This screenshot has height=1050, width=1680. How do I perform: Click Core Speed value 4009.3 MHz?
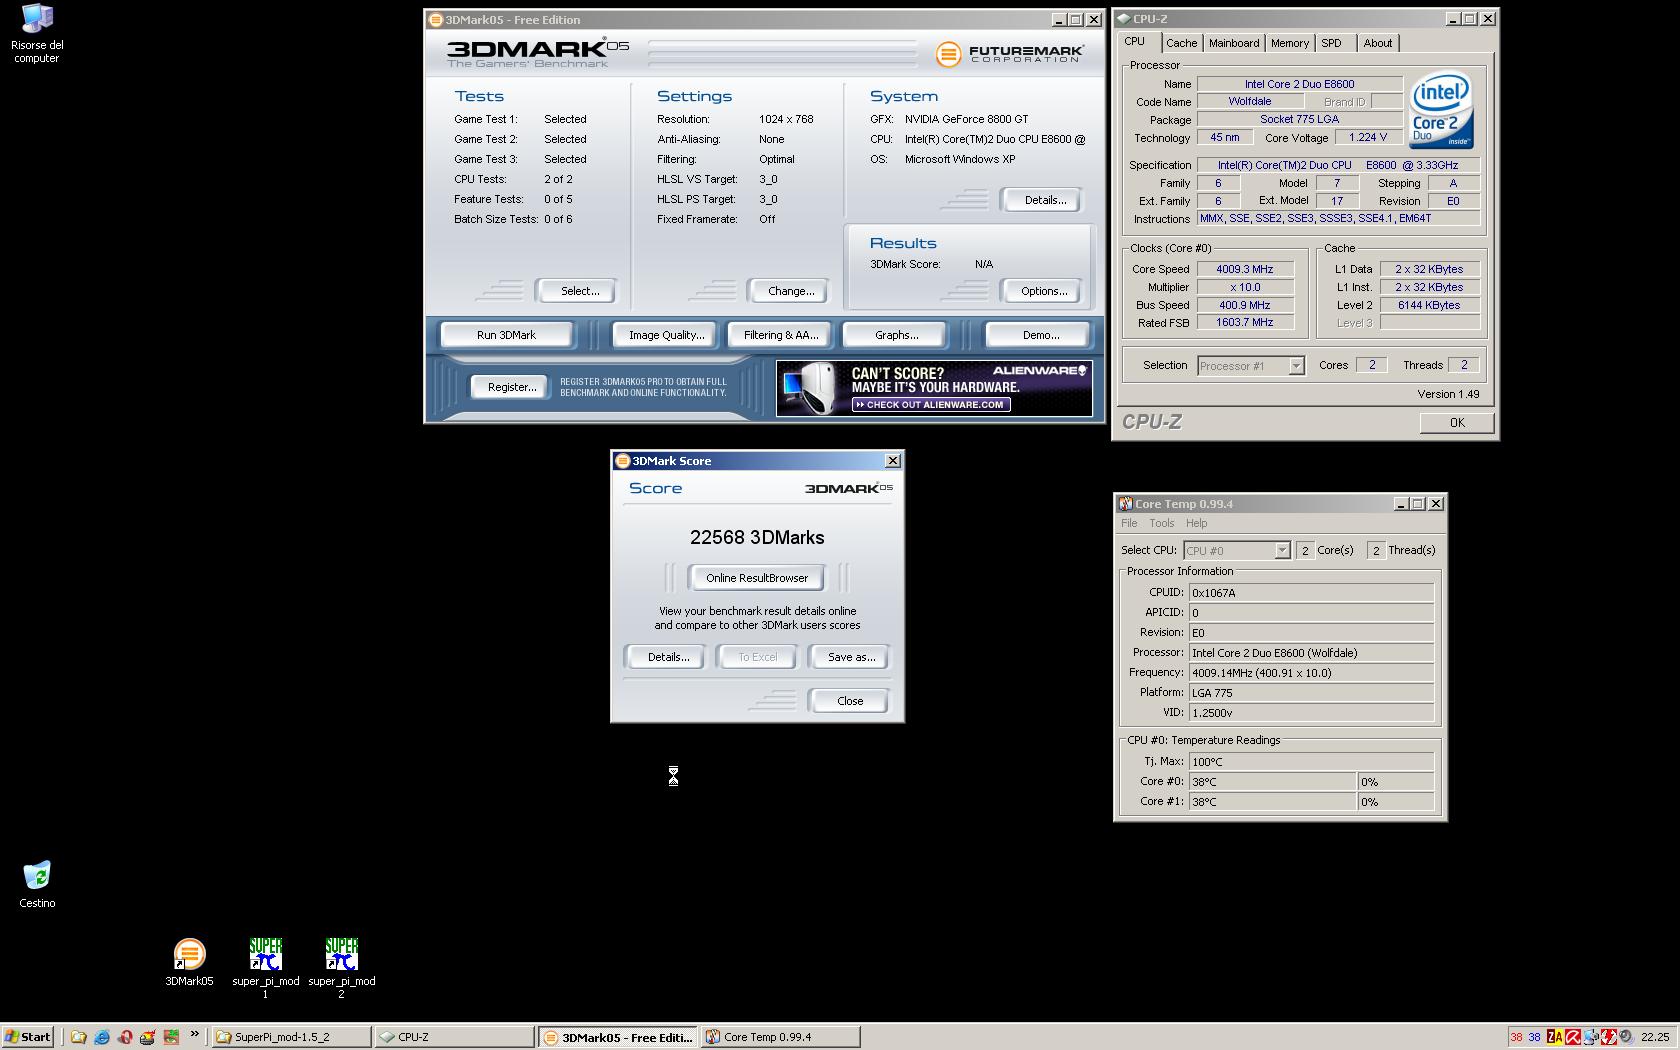1245,269
